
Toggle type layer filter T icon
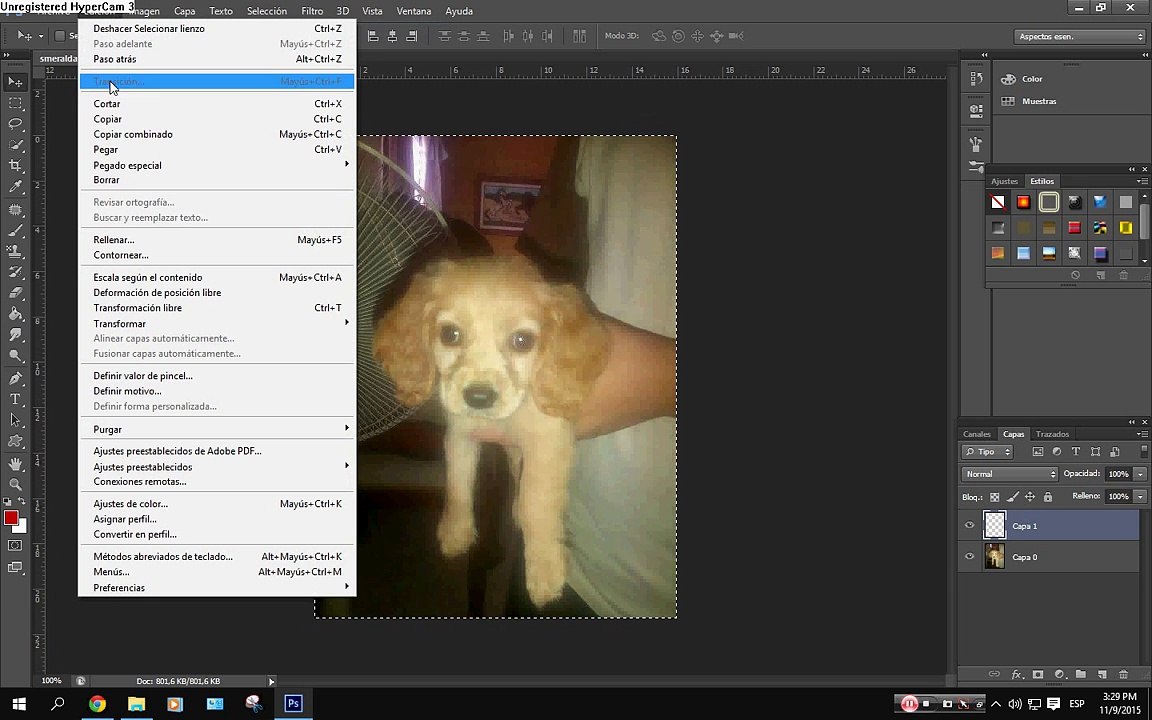pos(1076,452)
